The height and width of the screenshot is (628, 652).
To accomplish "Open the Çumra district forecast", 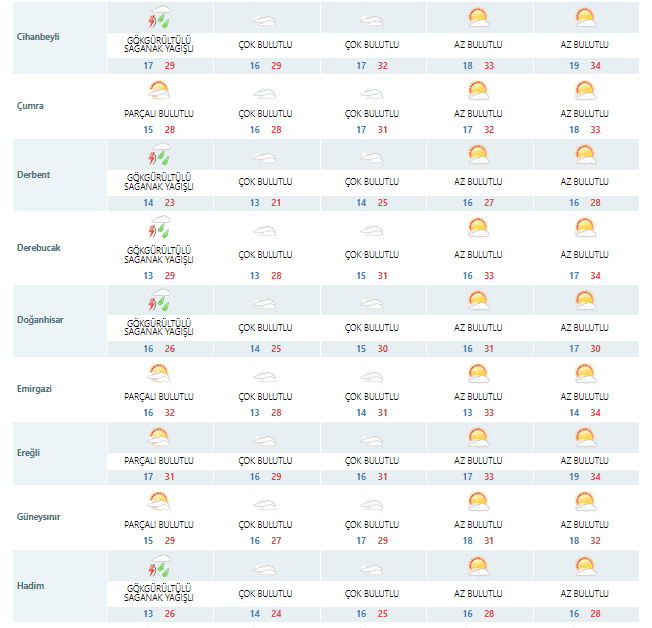I will pyautogui.click(x=31, y=105).
